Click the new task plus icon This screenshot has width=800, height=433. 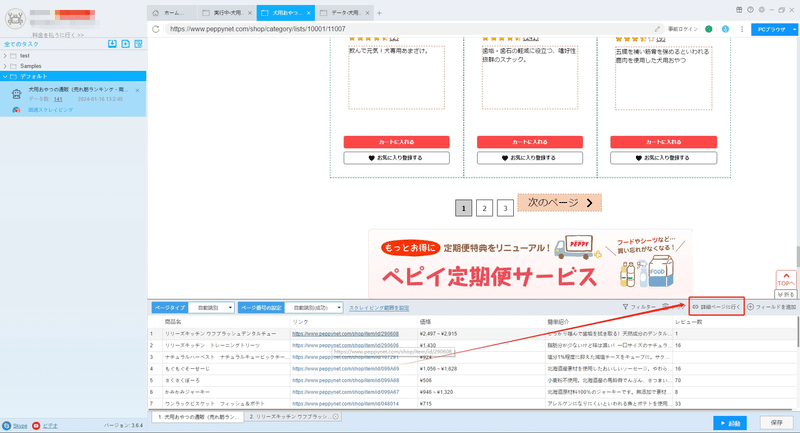coord(126,44)
